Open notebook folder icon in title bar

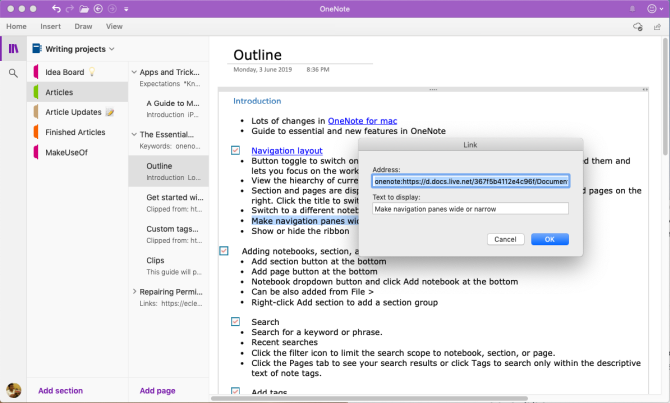[84, 9]
